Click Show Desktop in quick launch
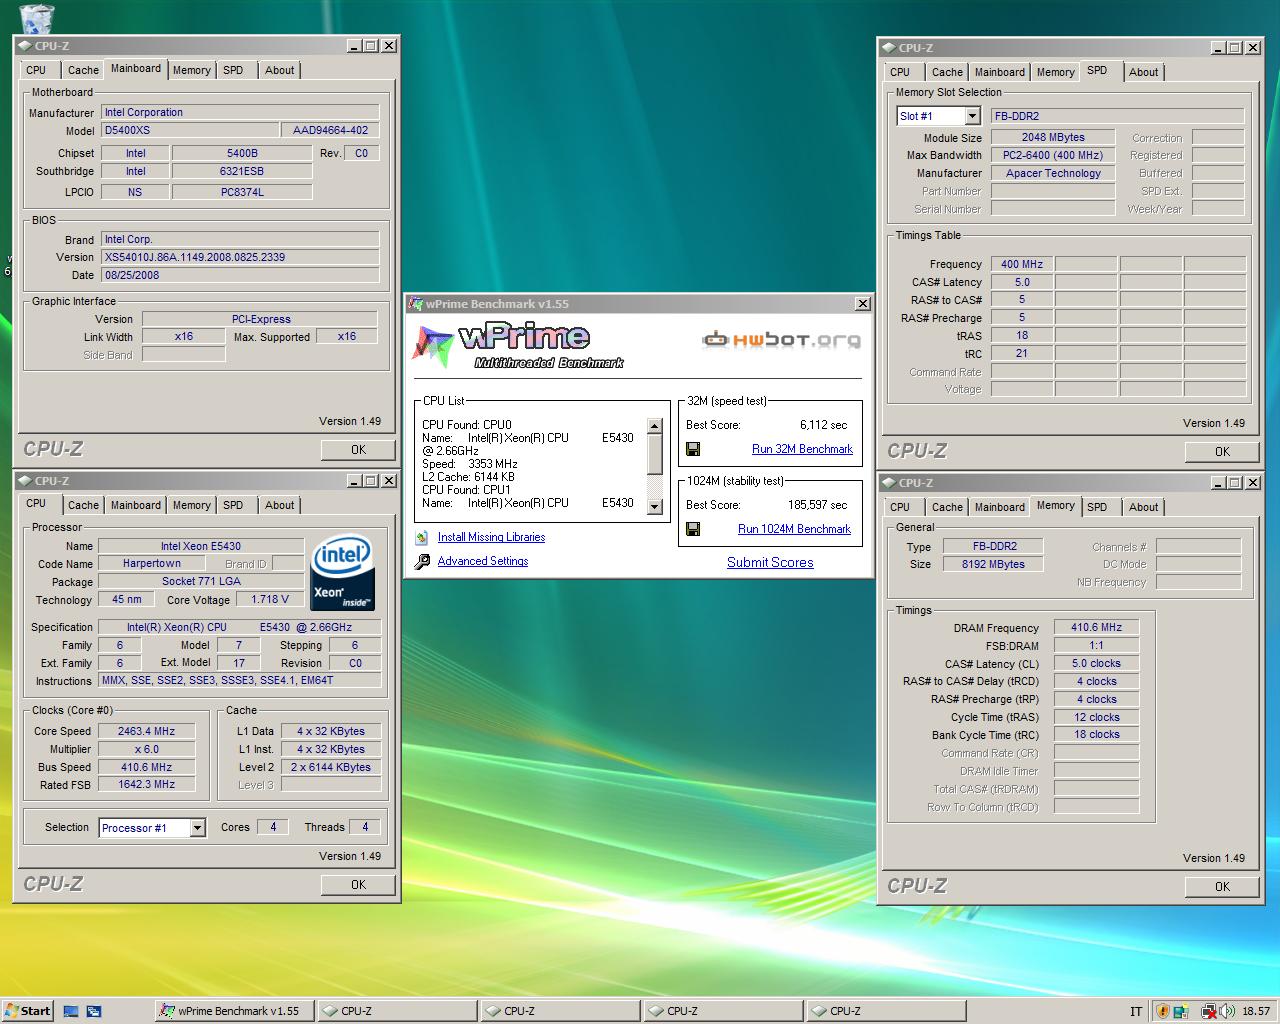Screen dimensions: 1280x1024 pos(71,1011)
